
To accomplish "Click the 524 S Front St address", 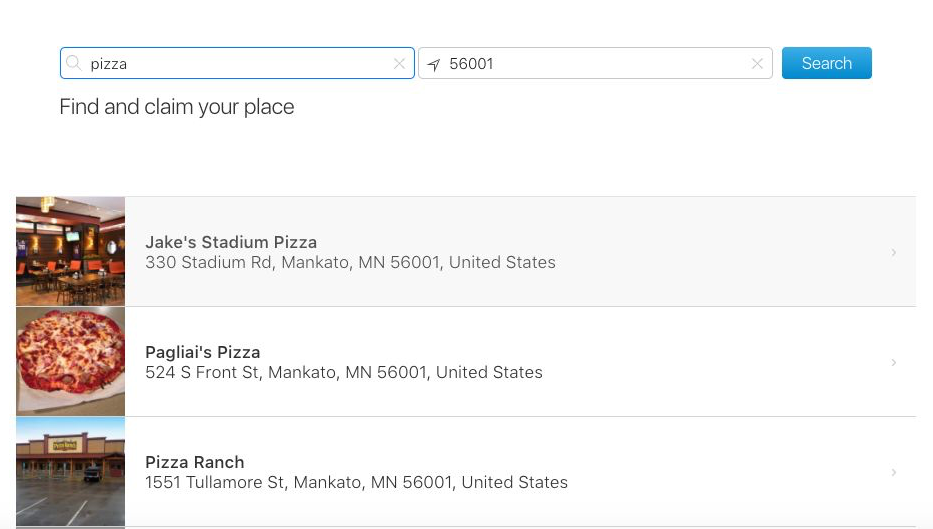I will (x=344, y=373).
